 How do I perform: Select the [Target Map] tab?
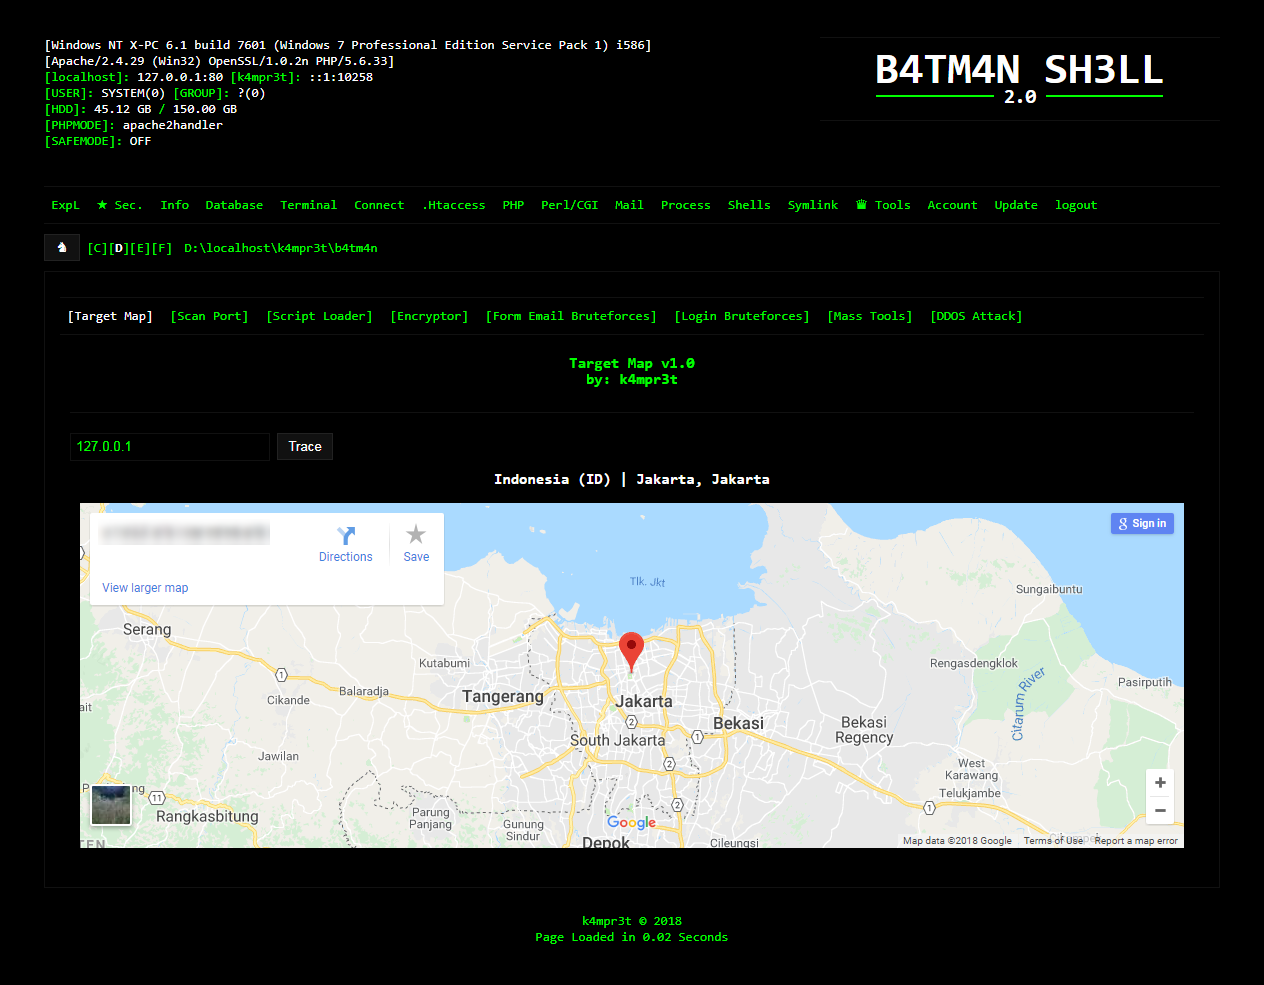(110, 316)
